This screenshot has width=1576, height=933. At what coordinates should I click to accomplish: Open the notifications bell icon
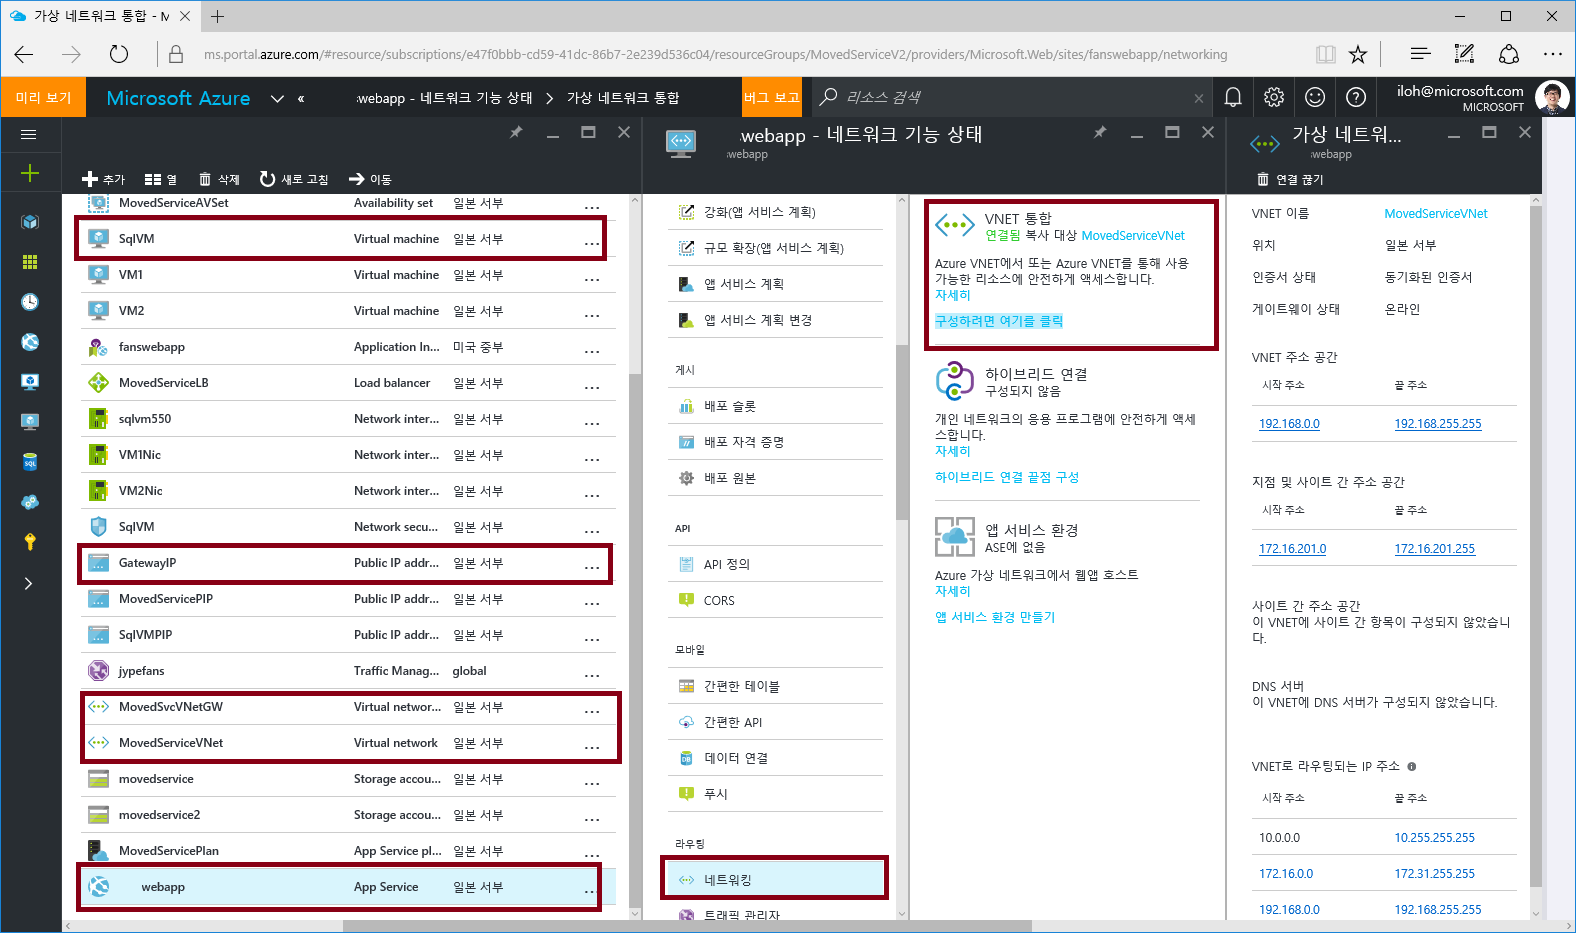tap(1233, 97)
